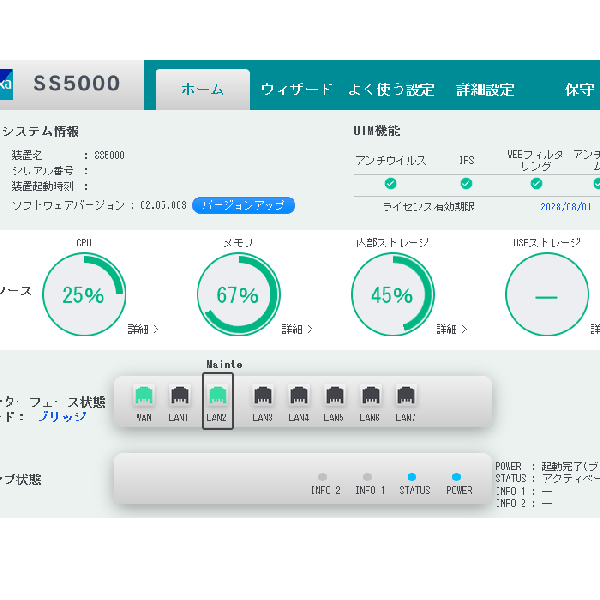Click the メモリ 67% usage gauge

239,295
